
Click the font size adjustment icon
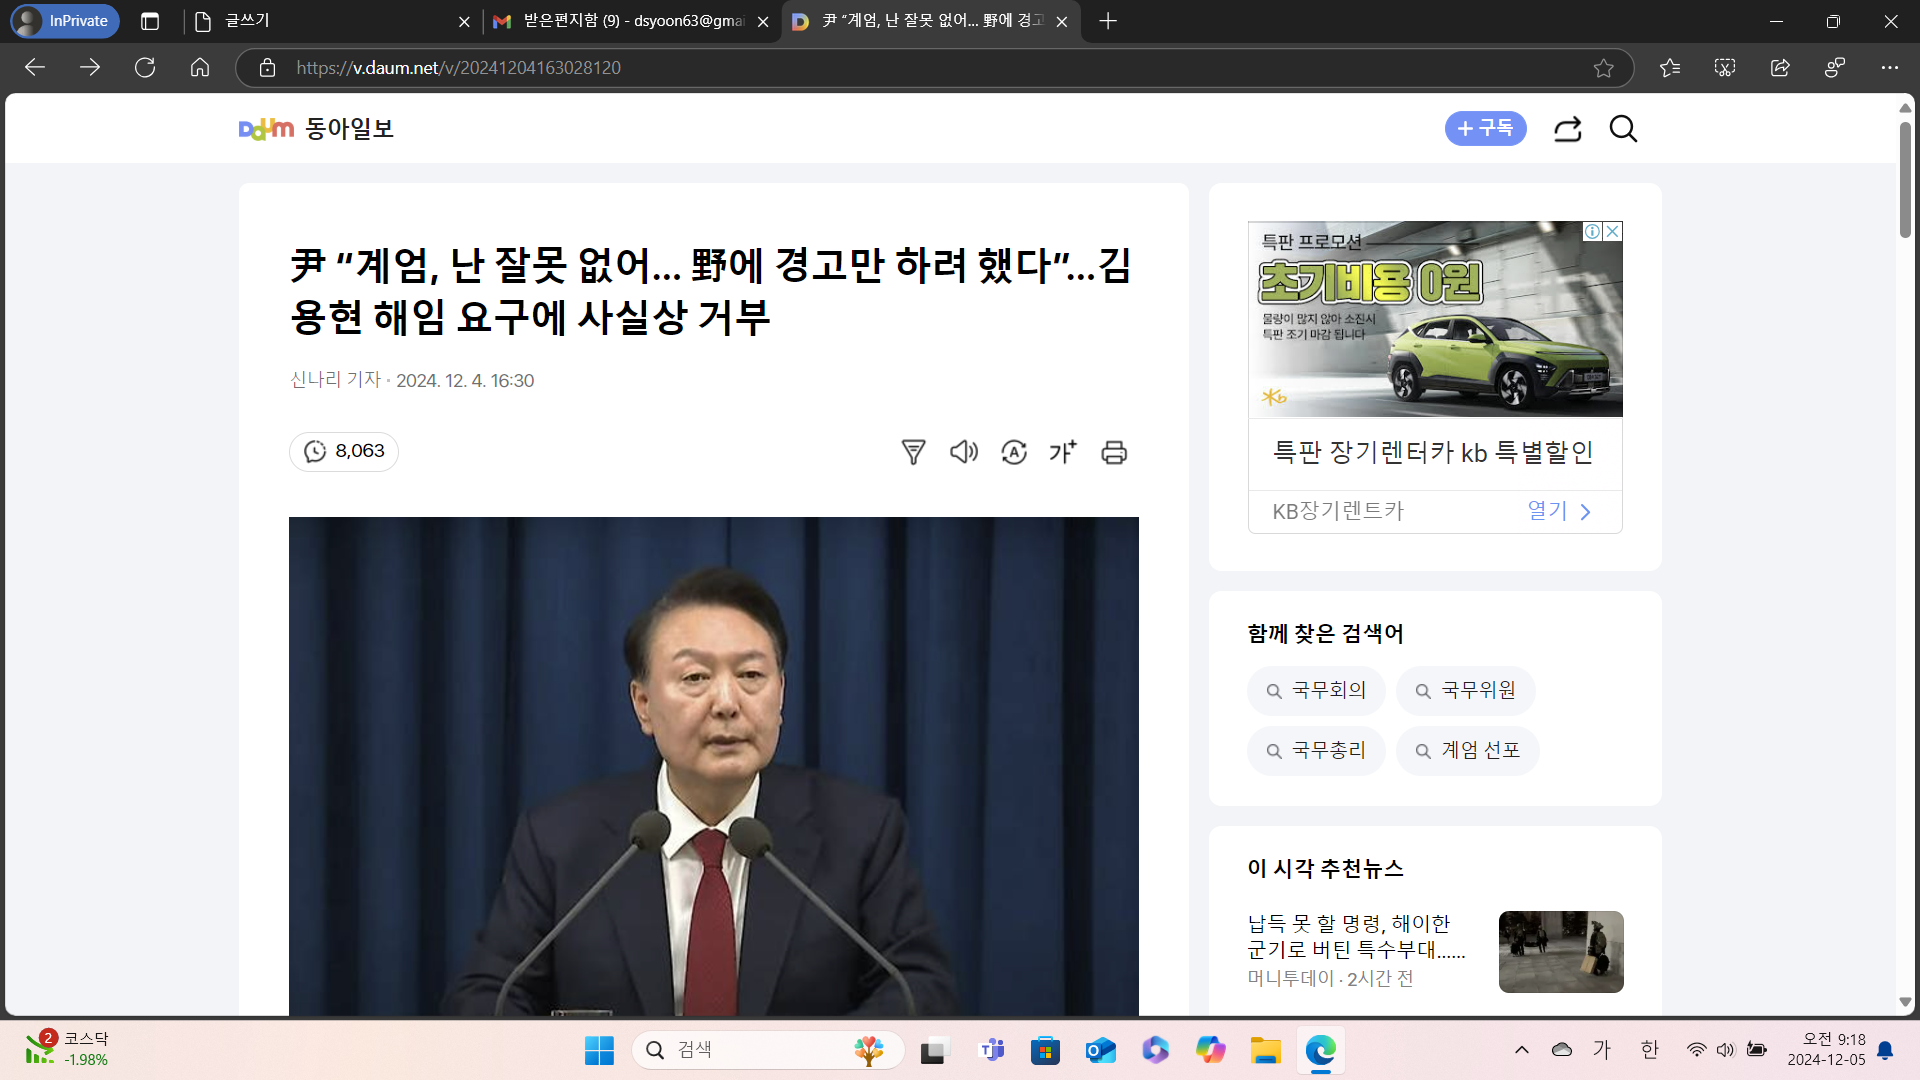tap(1063, 452)
